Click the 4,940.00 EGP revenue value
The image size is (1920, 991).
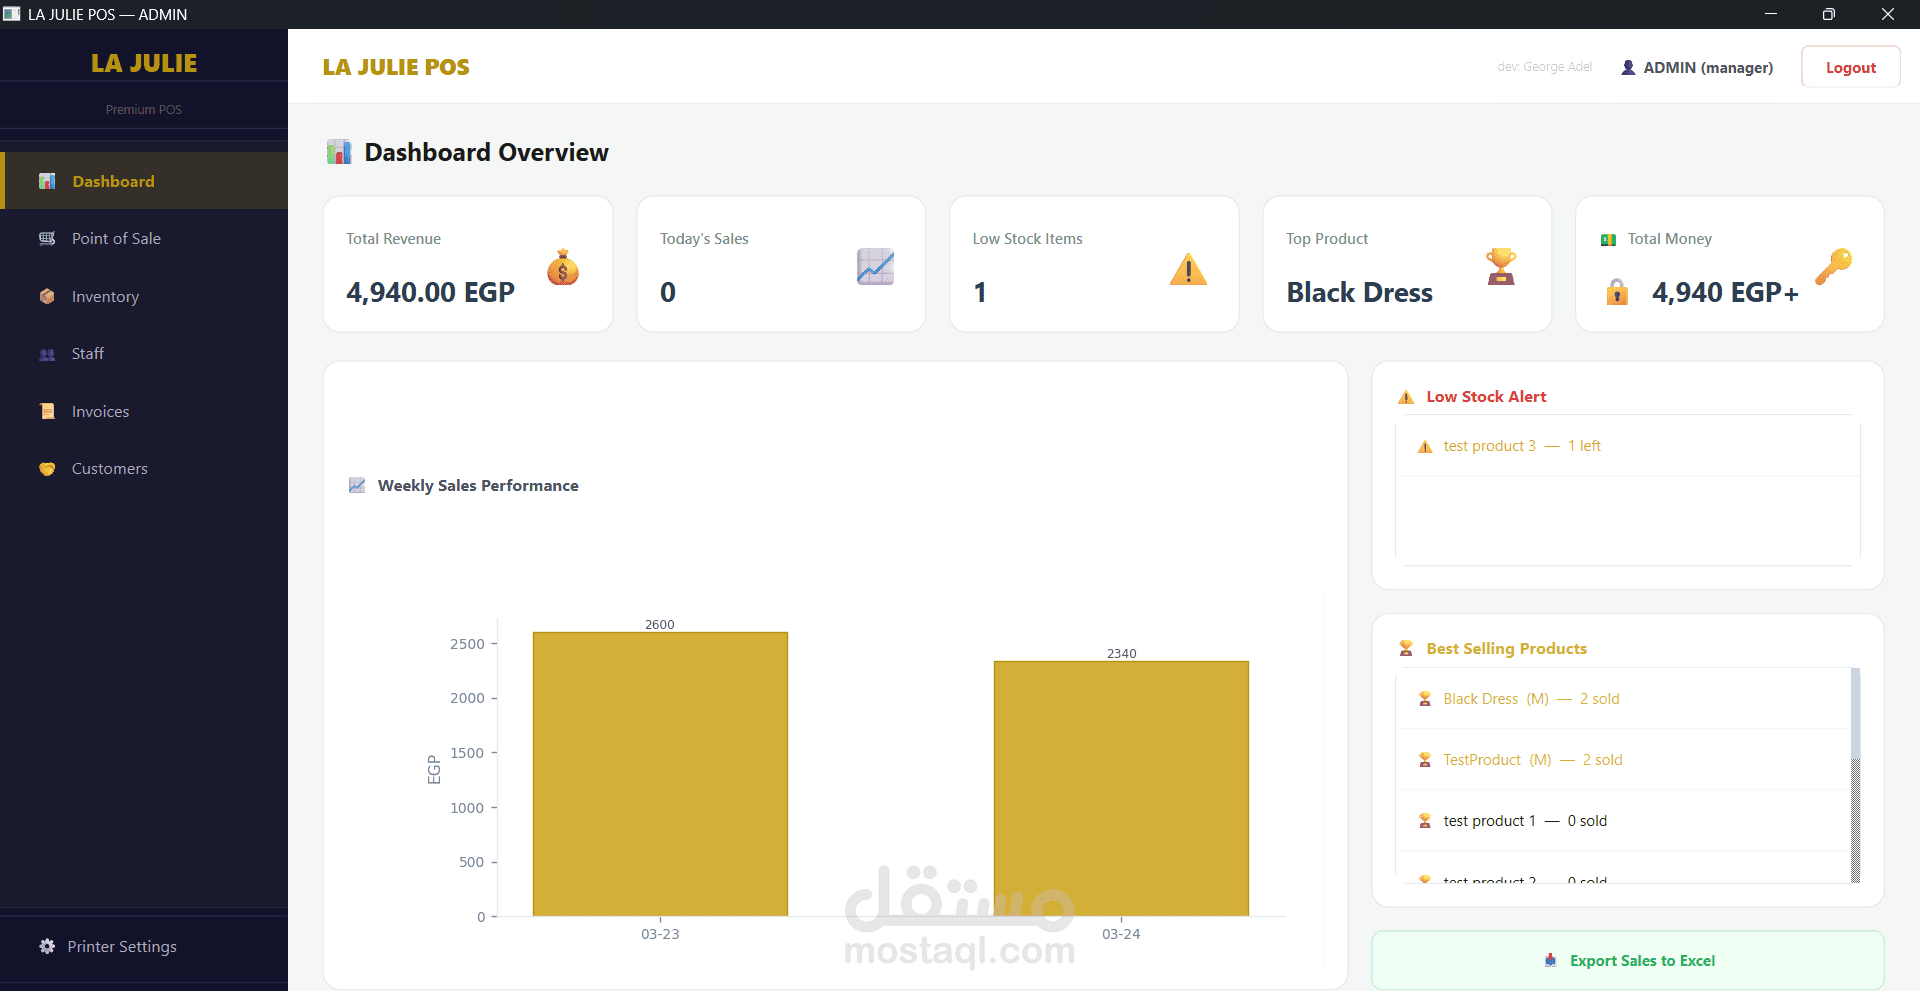[430, 292]
